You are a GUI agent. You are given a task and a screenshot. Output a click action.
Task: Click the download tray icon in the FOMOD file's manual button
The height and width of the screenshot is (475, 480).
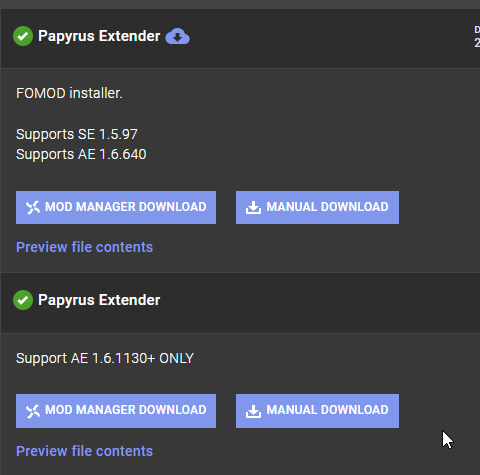(253, 207)
